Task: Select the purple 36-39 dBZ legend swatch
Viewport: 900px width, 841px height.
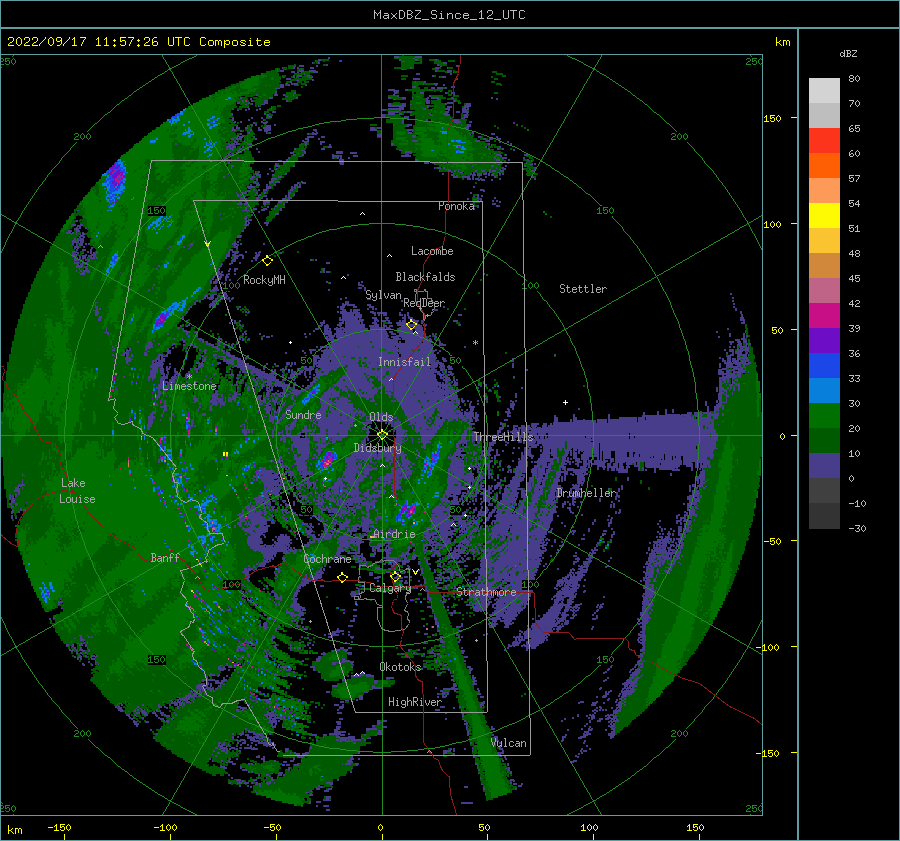Action: click(x=824, y=341)
